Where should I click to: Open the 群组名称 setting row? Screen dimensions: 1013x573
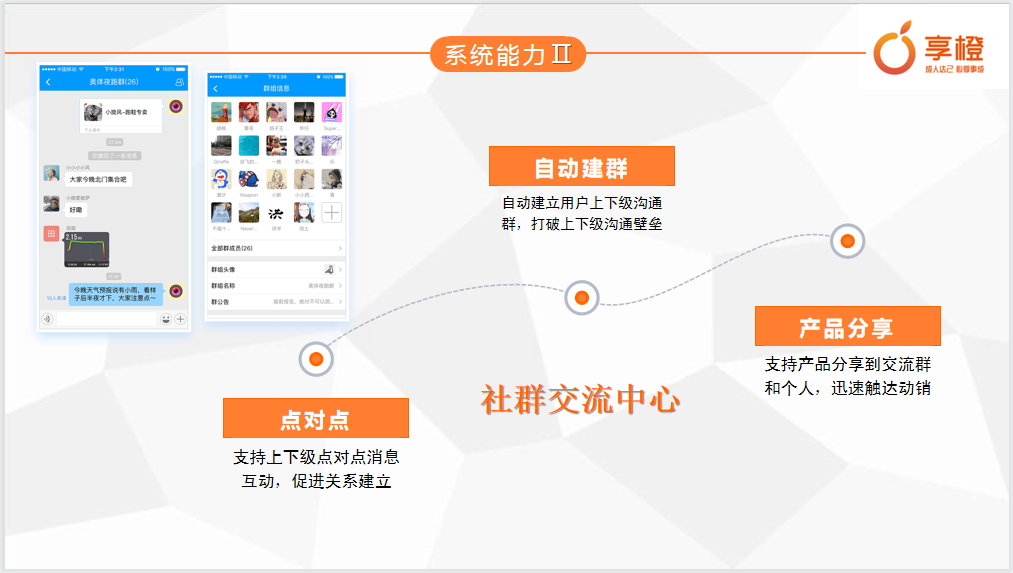click(x=276, y=286)
